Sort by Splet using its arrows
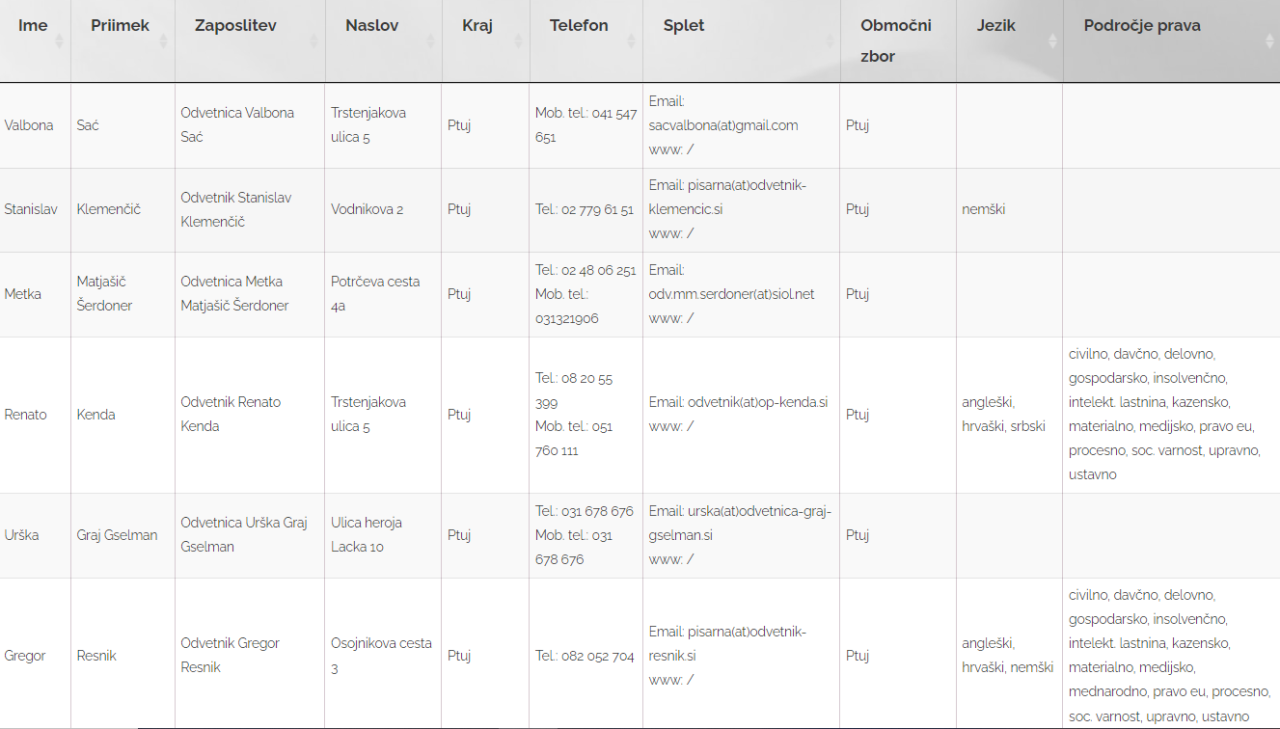Screen dimensions: 1280x729 point(828,41)
